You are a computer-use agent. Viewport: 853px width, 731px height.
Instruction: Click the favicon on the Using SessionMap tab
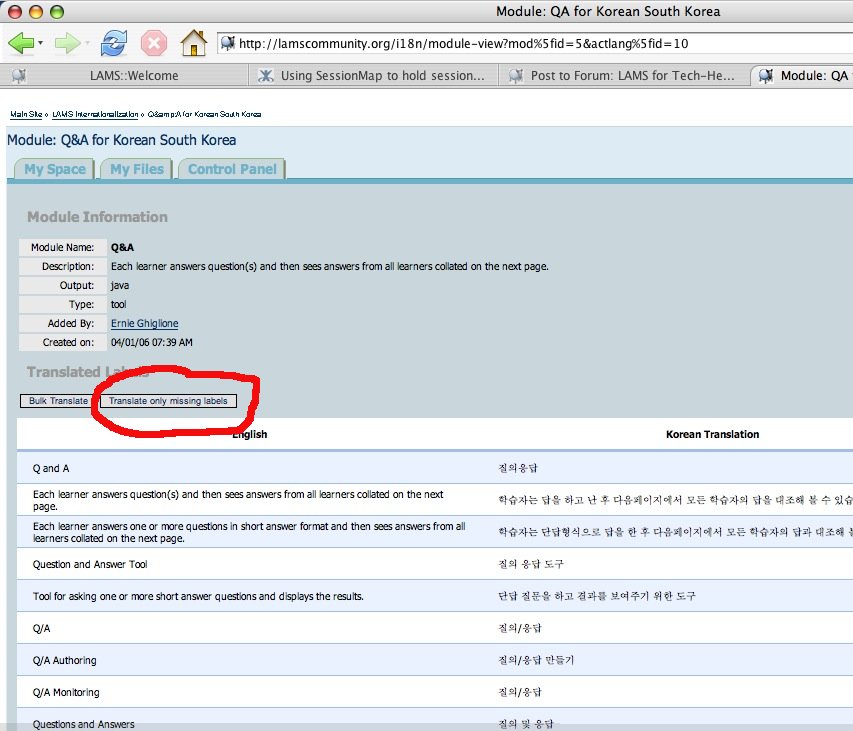(x=265, y=75)
